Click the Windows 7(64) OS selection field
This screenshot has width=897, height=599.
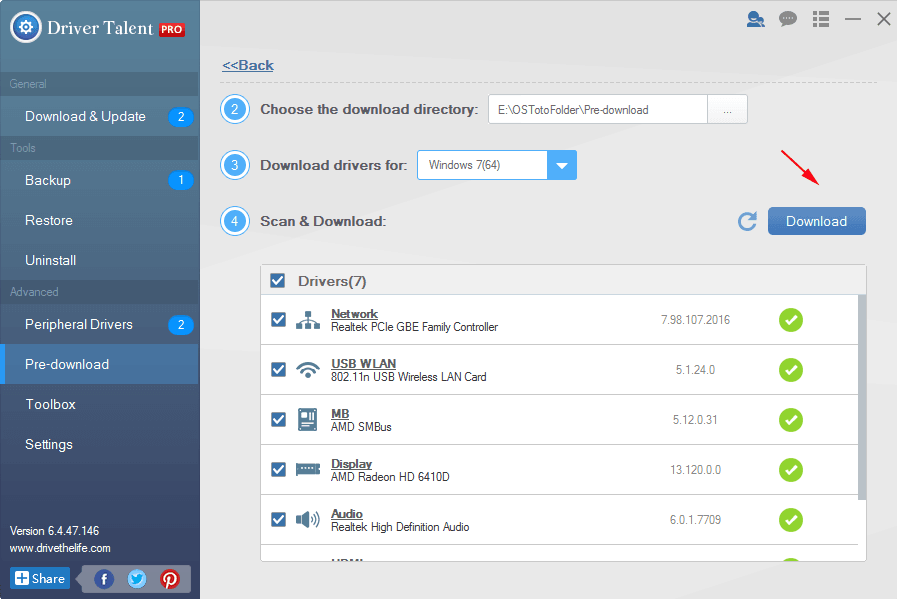point(482,165)
